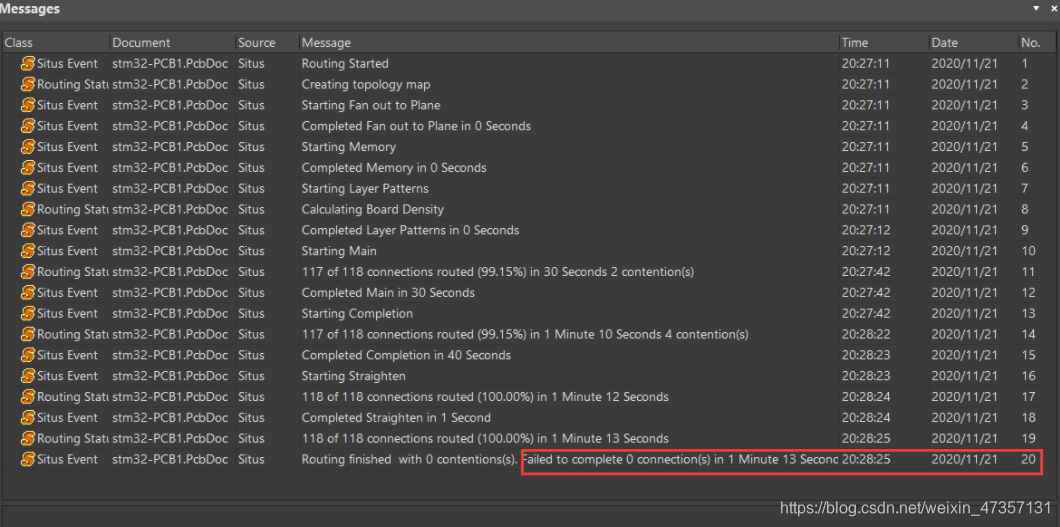Viewport: 1060px width, 527px height.
Task: Click the icon on message number 19 row
Action: click(x=28, y=438)
